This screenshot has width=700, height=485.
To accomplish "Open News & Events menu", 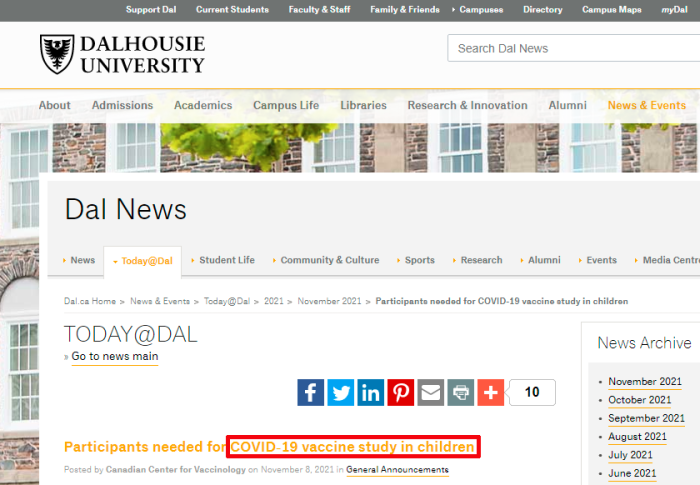I will (647, 105).
